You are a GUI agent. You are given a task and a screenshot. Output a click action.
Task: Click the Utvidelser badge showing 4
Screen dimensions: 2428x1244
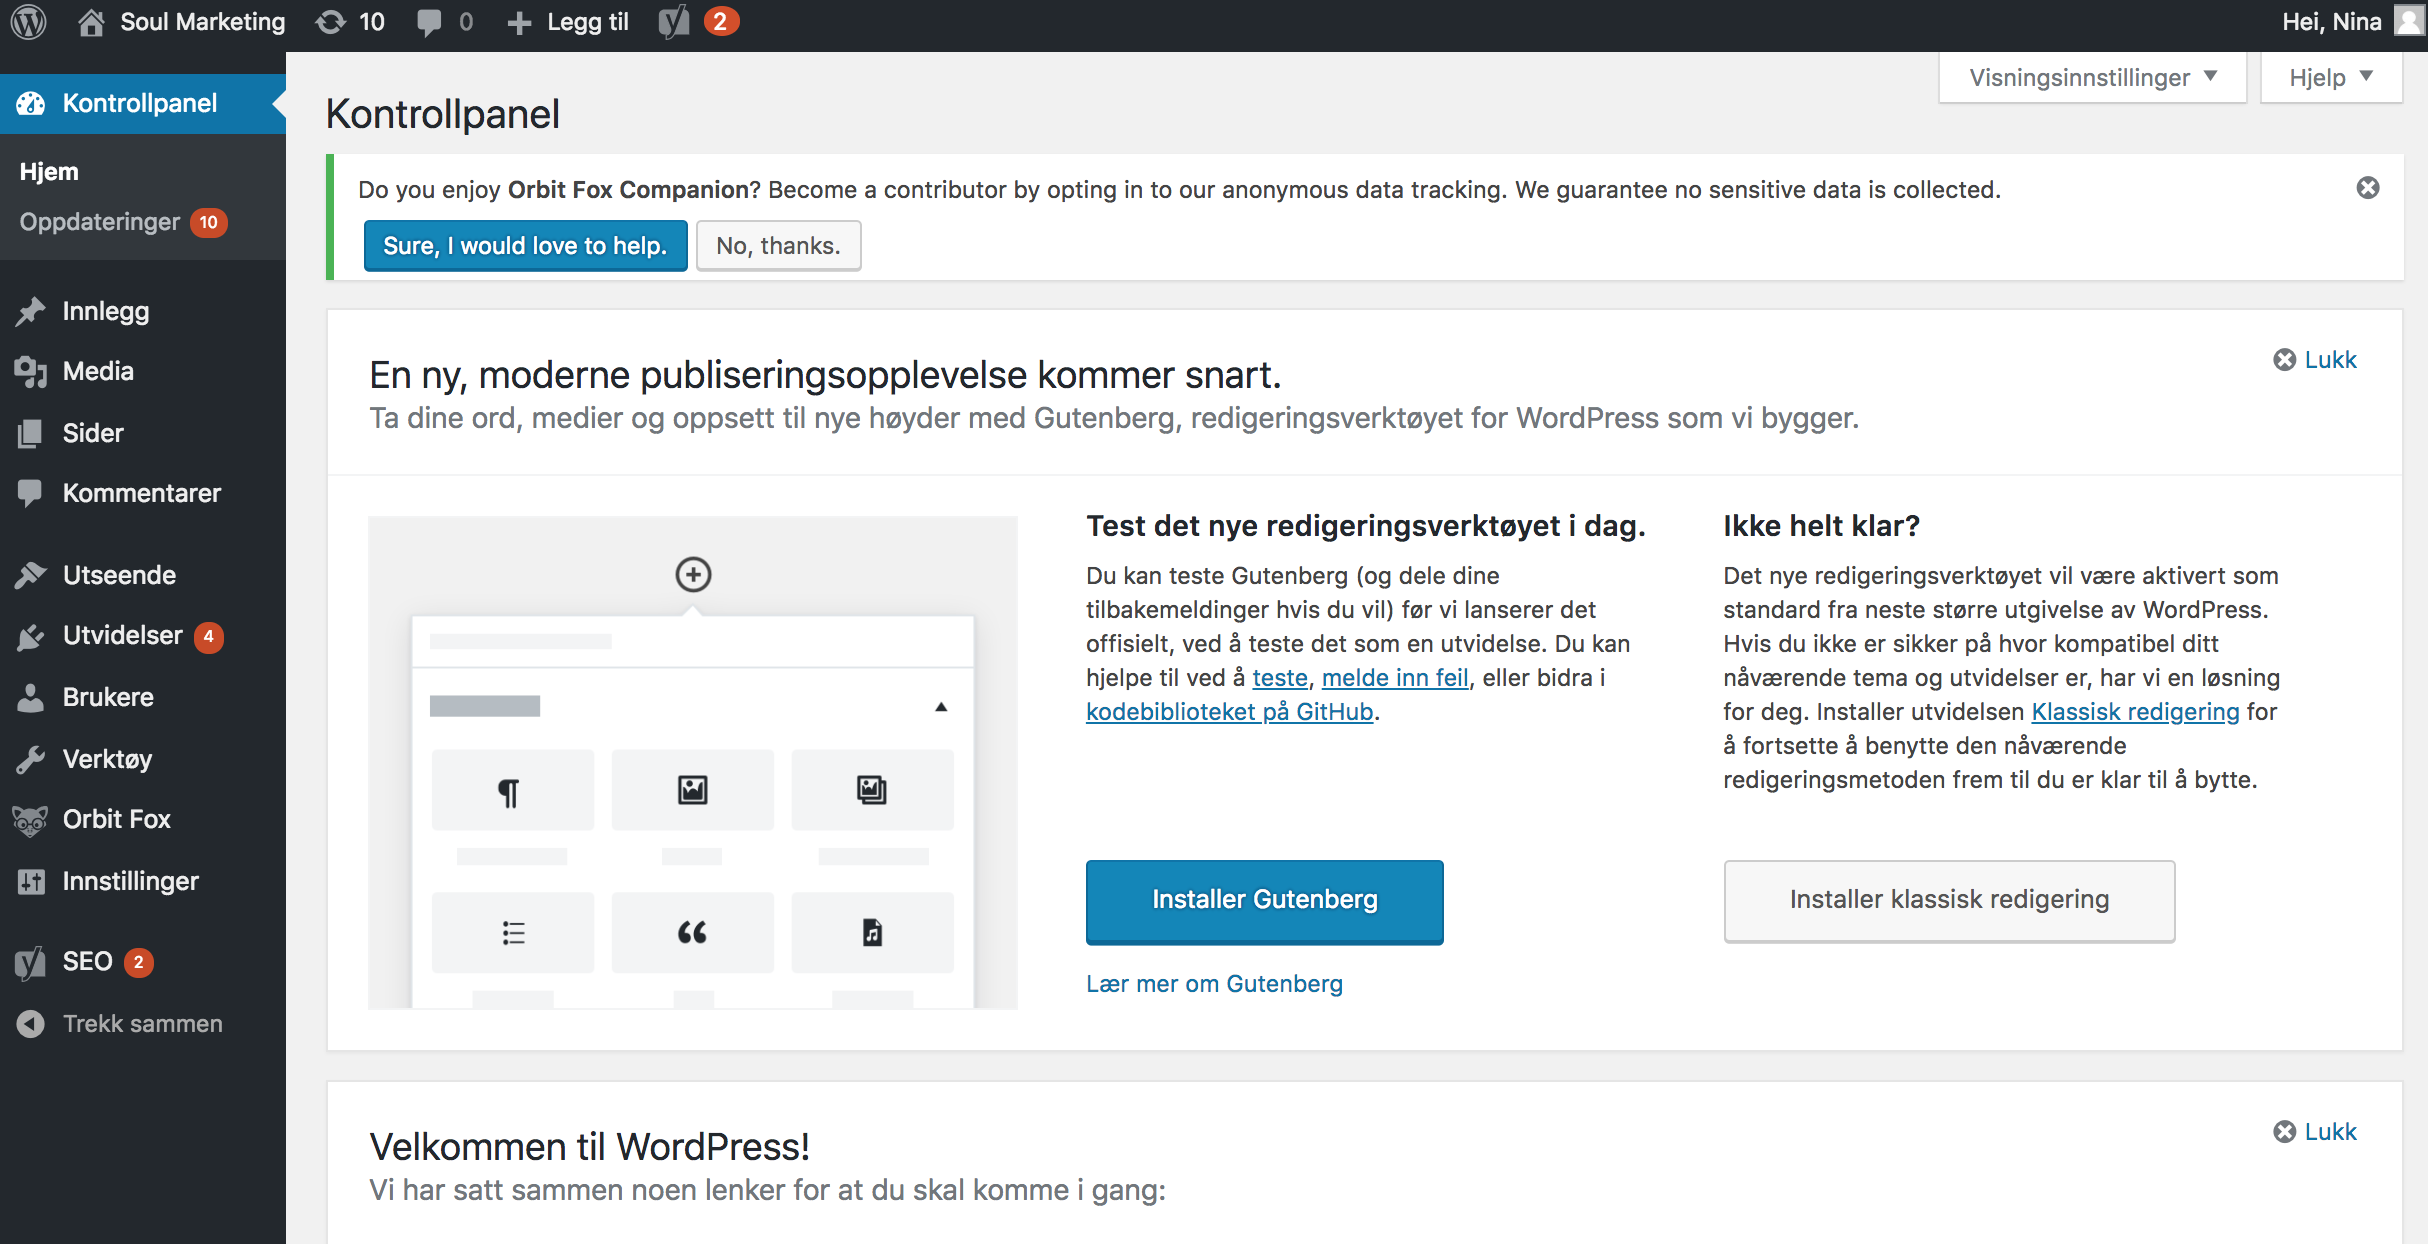(x=208, y=636)
